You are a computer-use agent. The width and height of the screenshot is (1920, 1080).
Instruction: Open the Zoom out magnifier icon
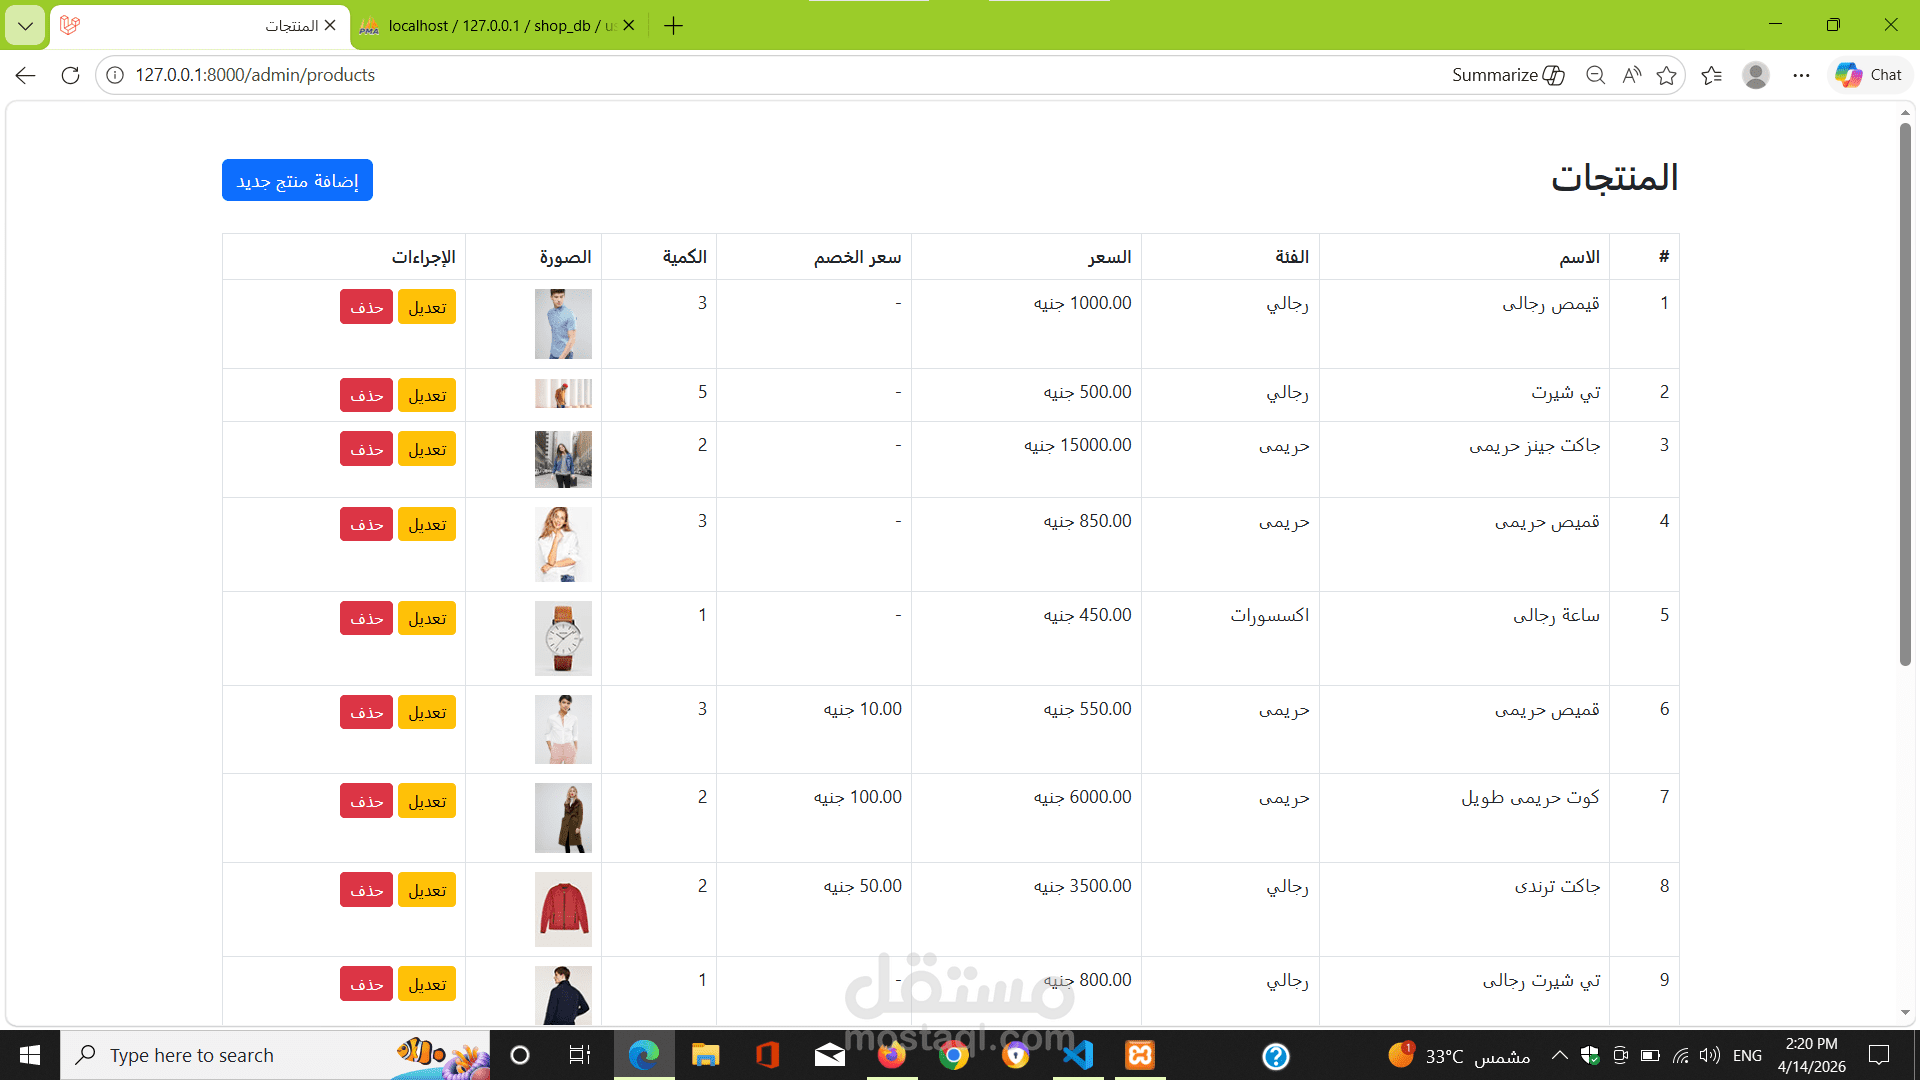click(1595, 75)
